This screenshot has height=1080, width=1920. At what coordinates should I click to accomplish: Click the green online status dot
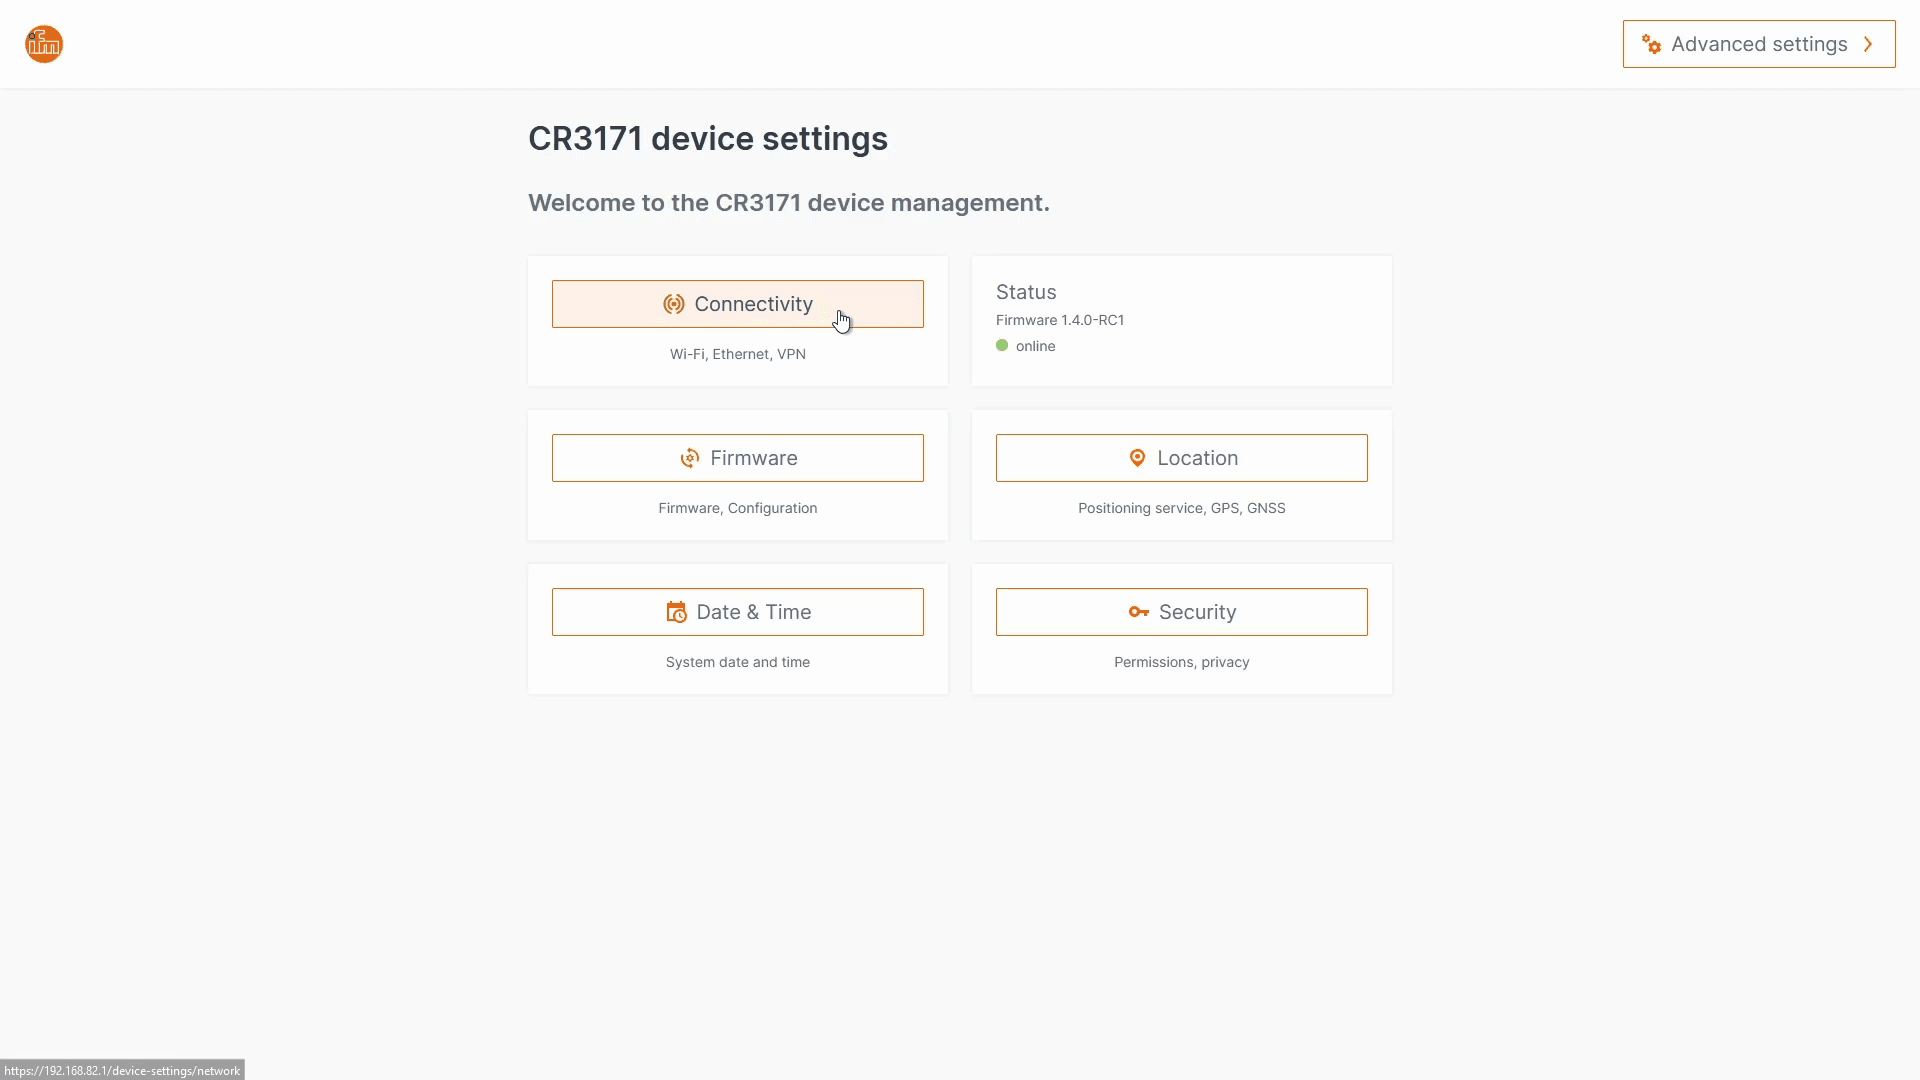(1002, 346)
